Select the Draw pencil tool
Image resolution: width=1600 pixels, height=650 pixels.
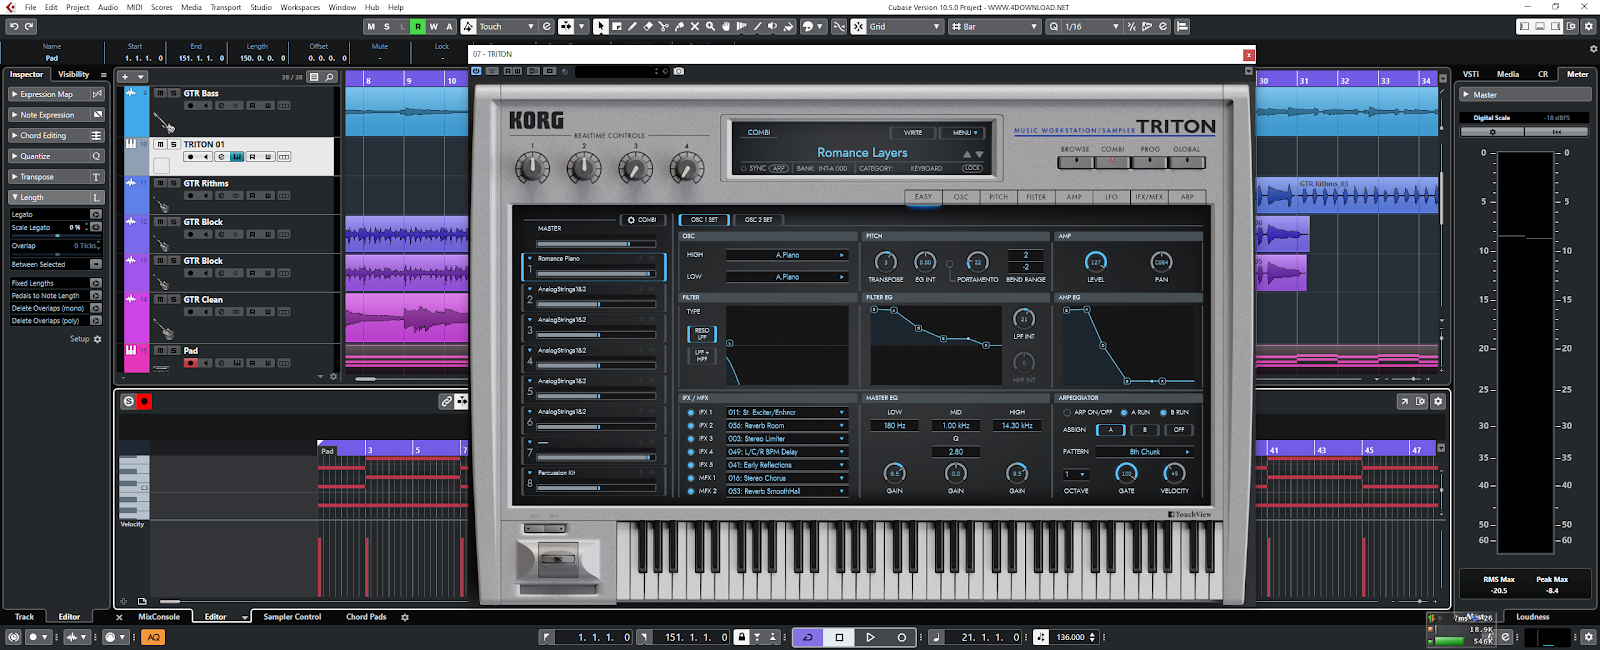[x=632, y=26]
